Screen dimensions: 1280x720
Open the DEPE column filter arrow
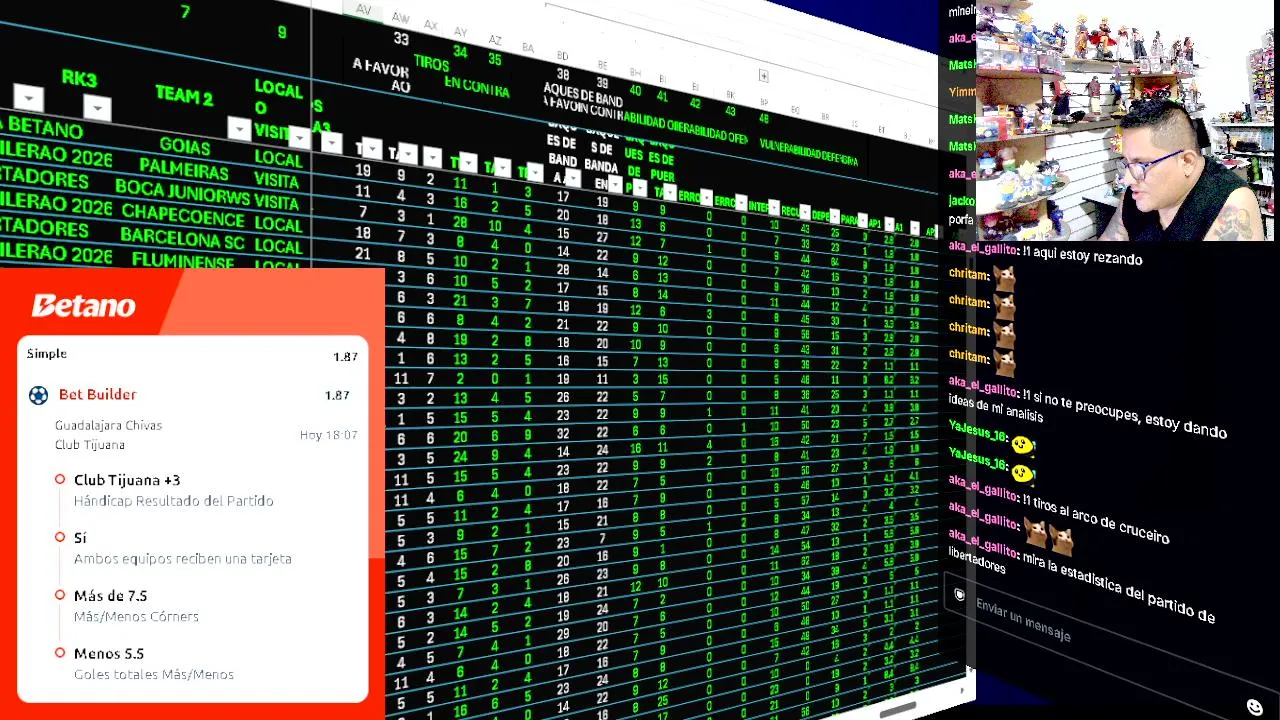pyautogui.click(x=836, y=216)
